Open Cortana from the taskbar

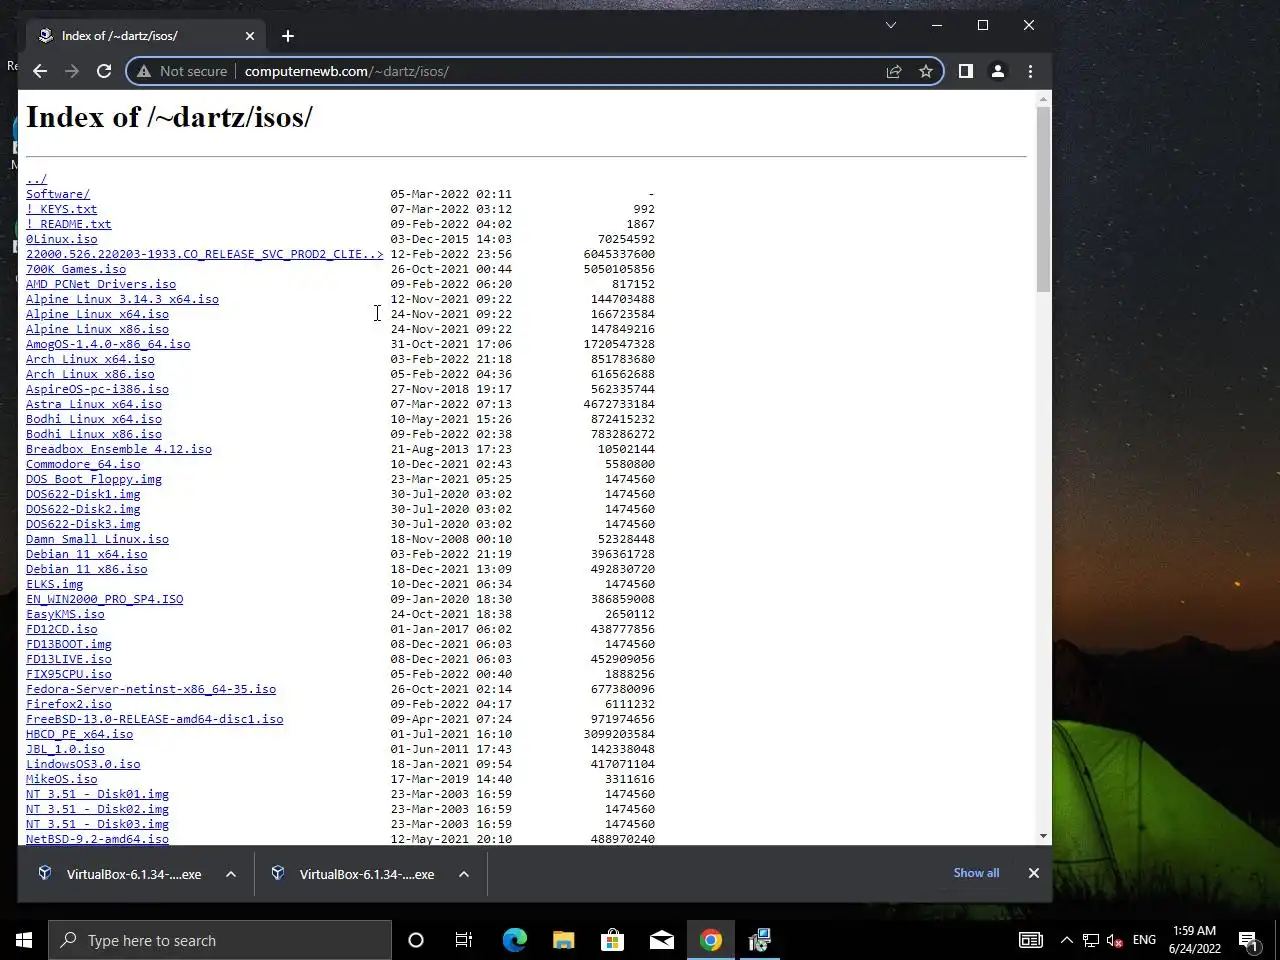click(416, 940)
